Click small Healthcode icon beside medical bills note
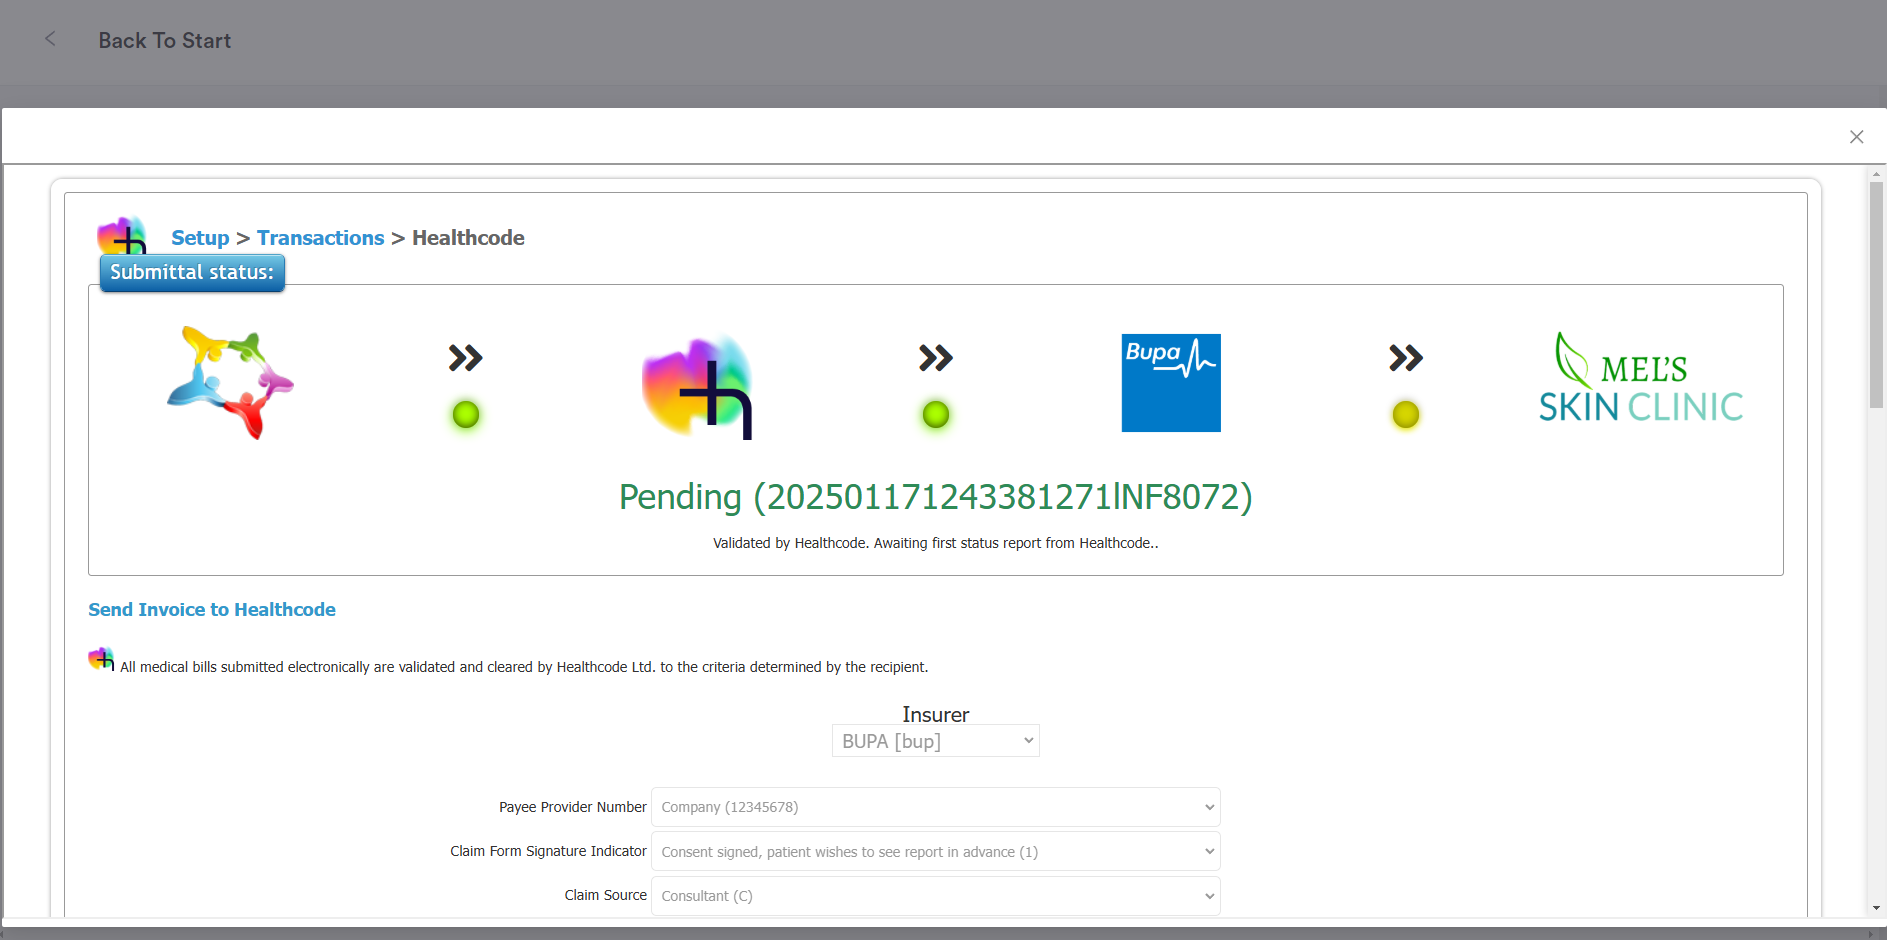Screen dimensions: 1887x940 click(101, 659)
